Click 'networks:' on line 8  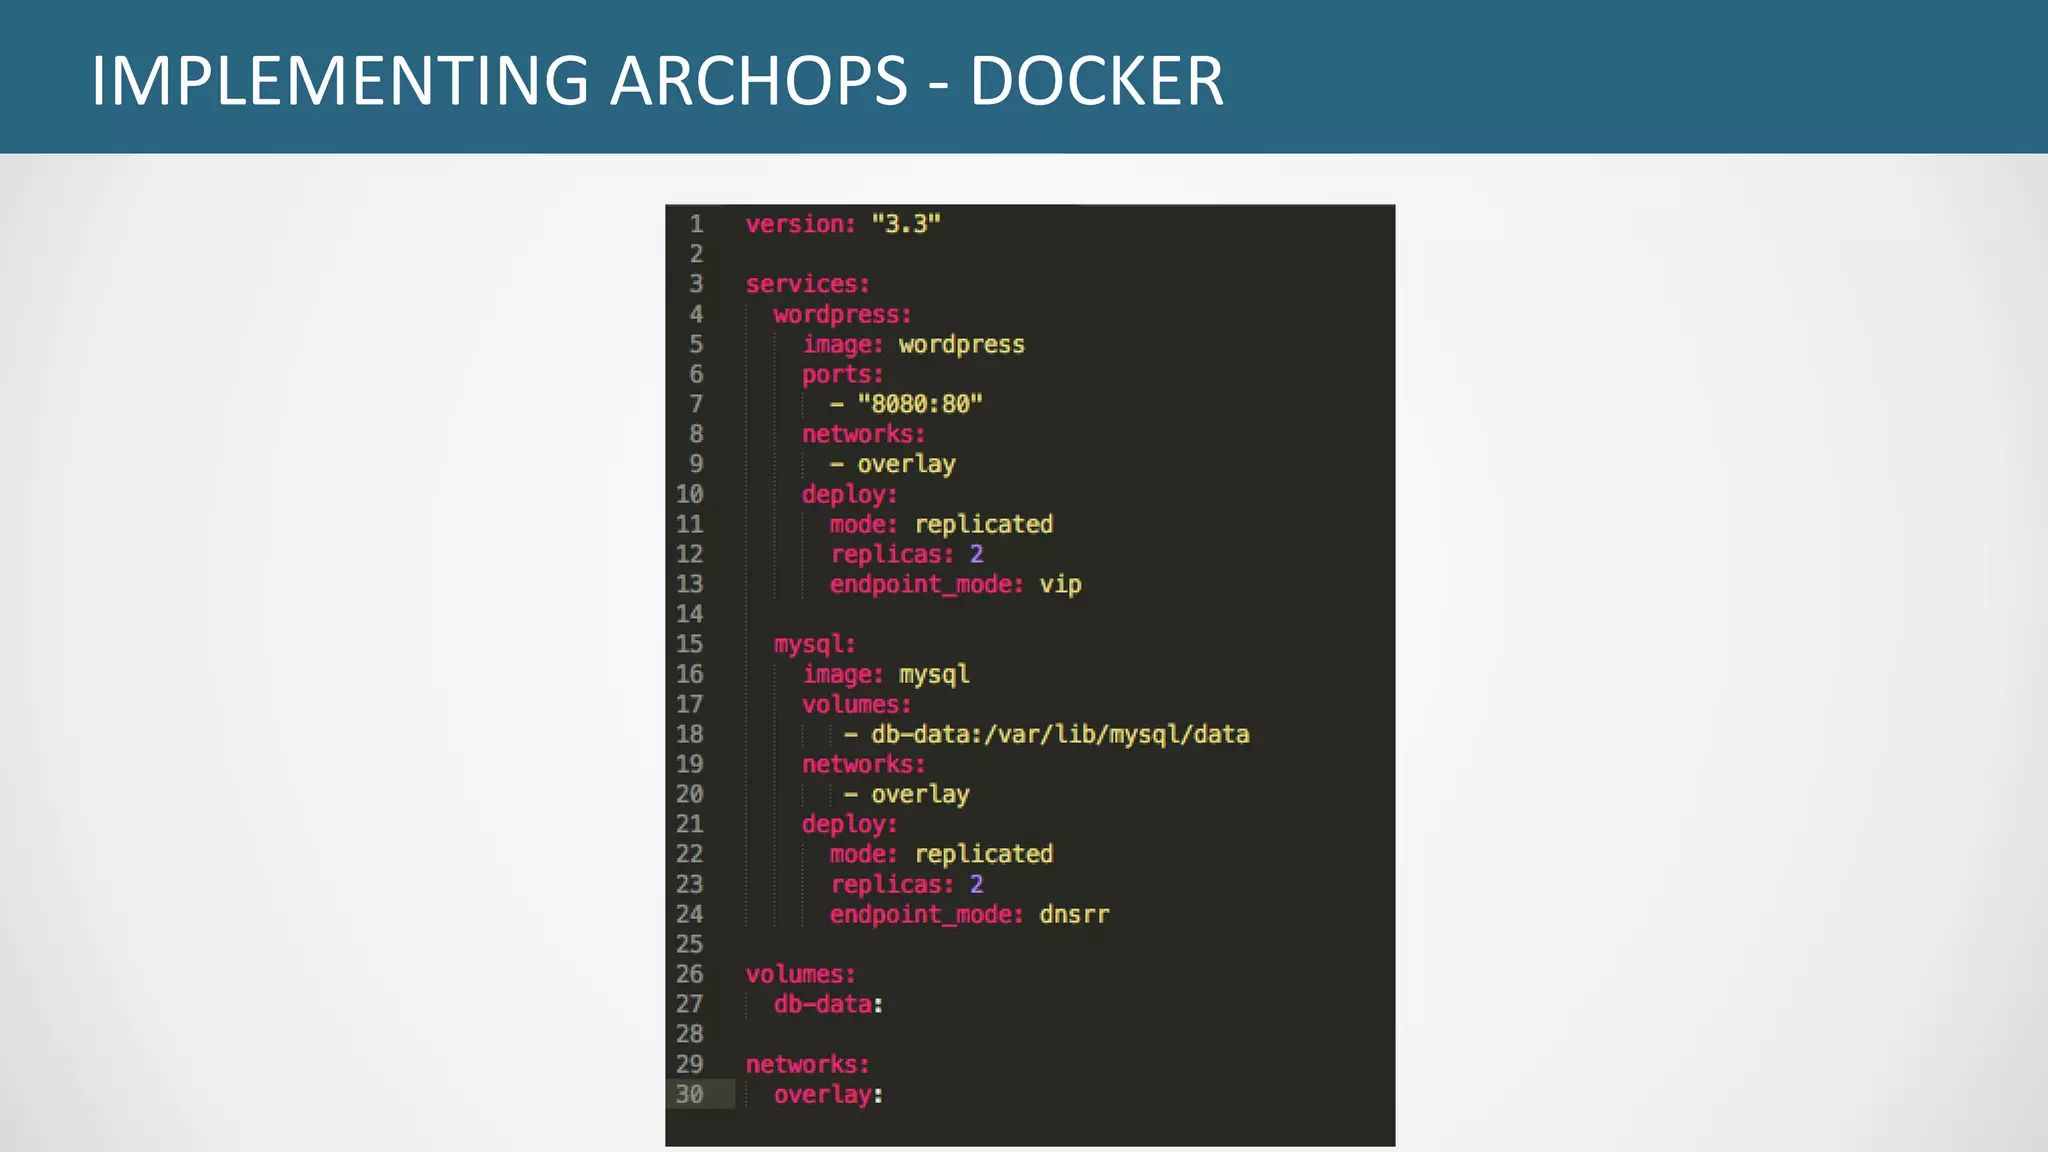(863, 434)
